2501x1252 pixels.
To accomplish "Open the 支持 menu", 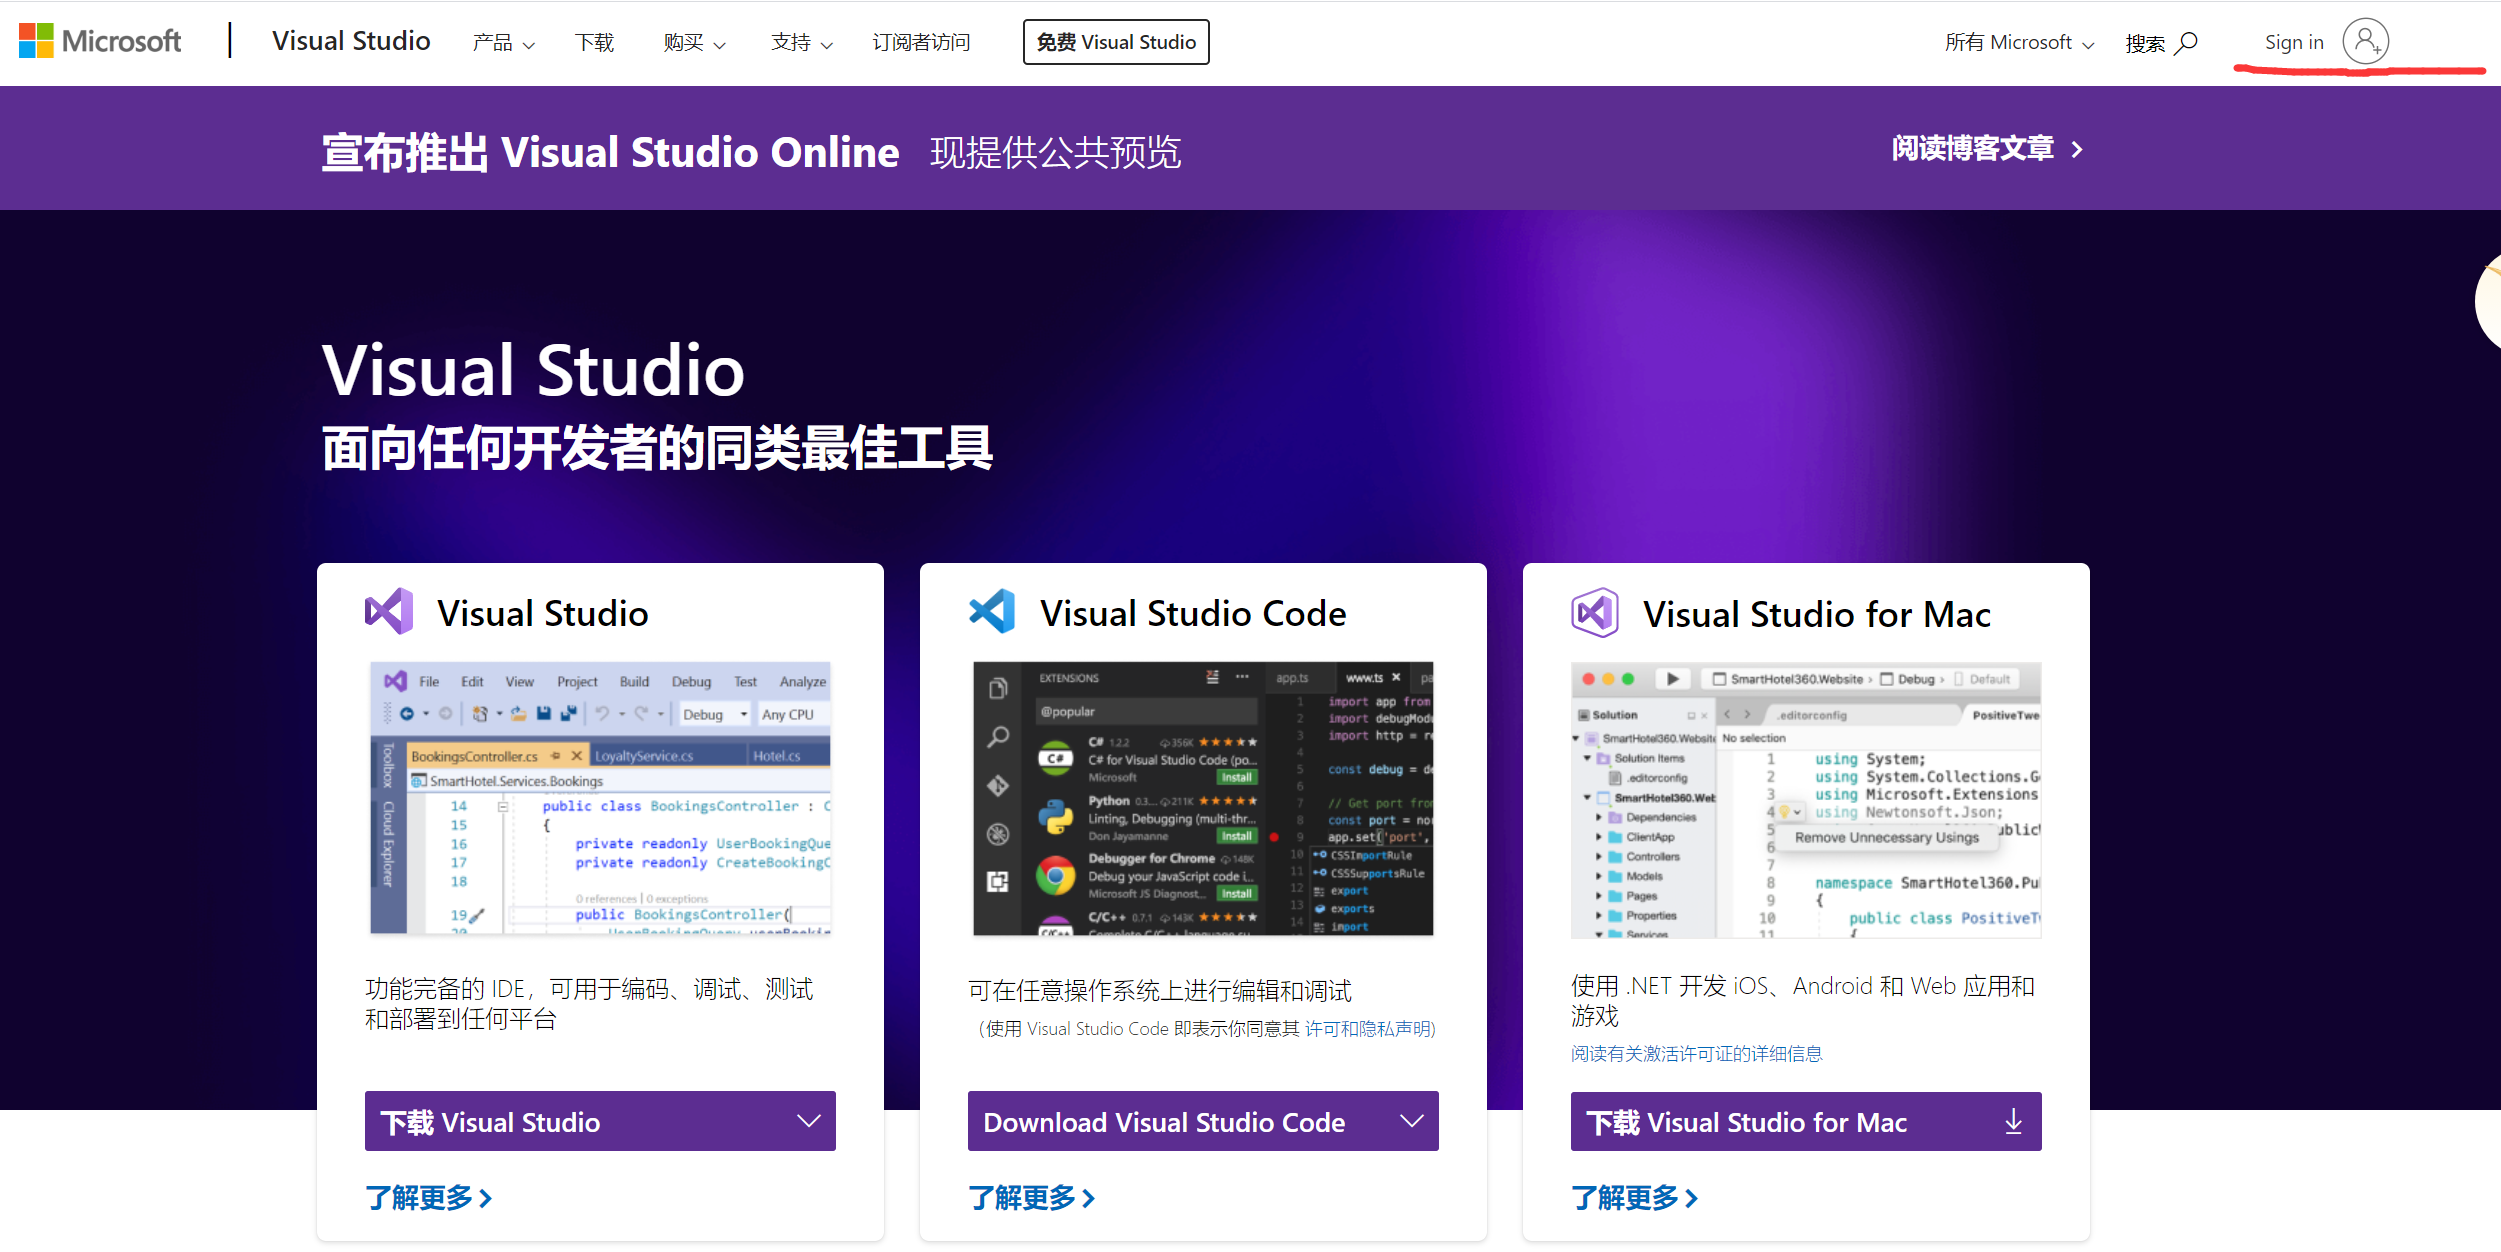I will [800, 42].
